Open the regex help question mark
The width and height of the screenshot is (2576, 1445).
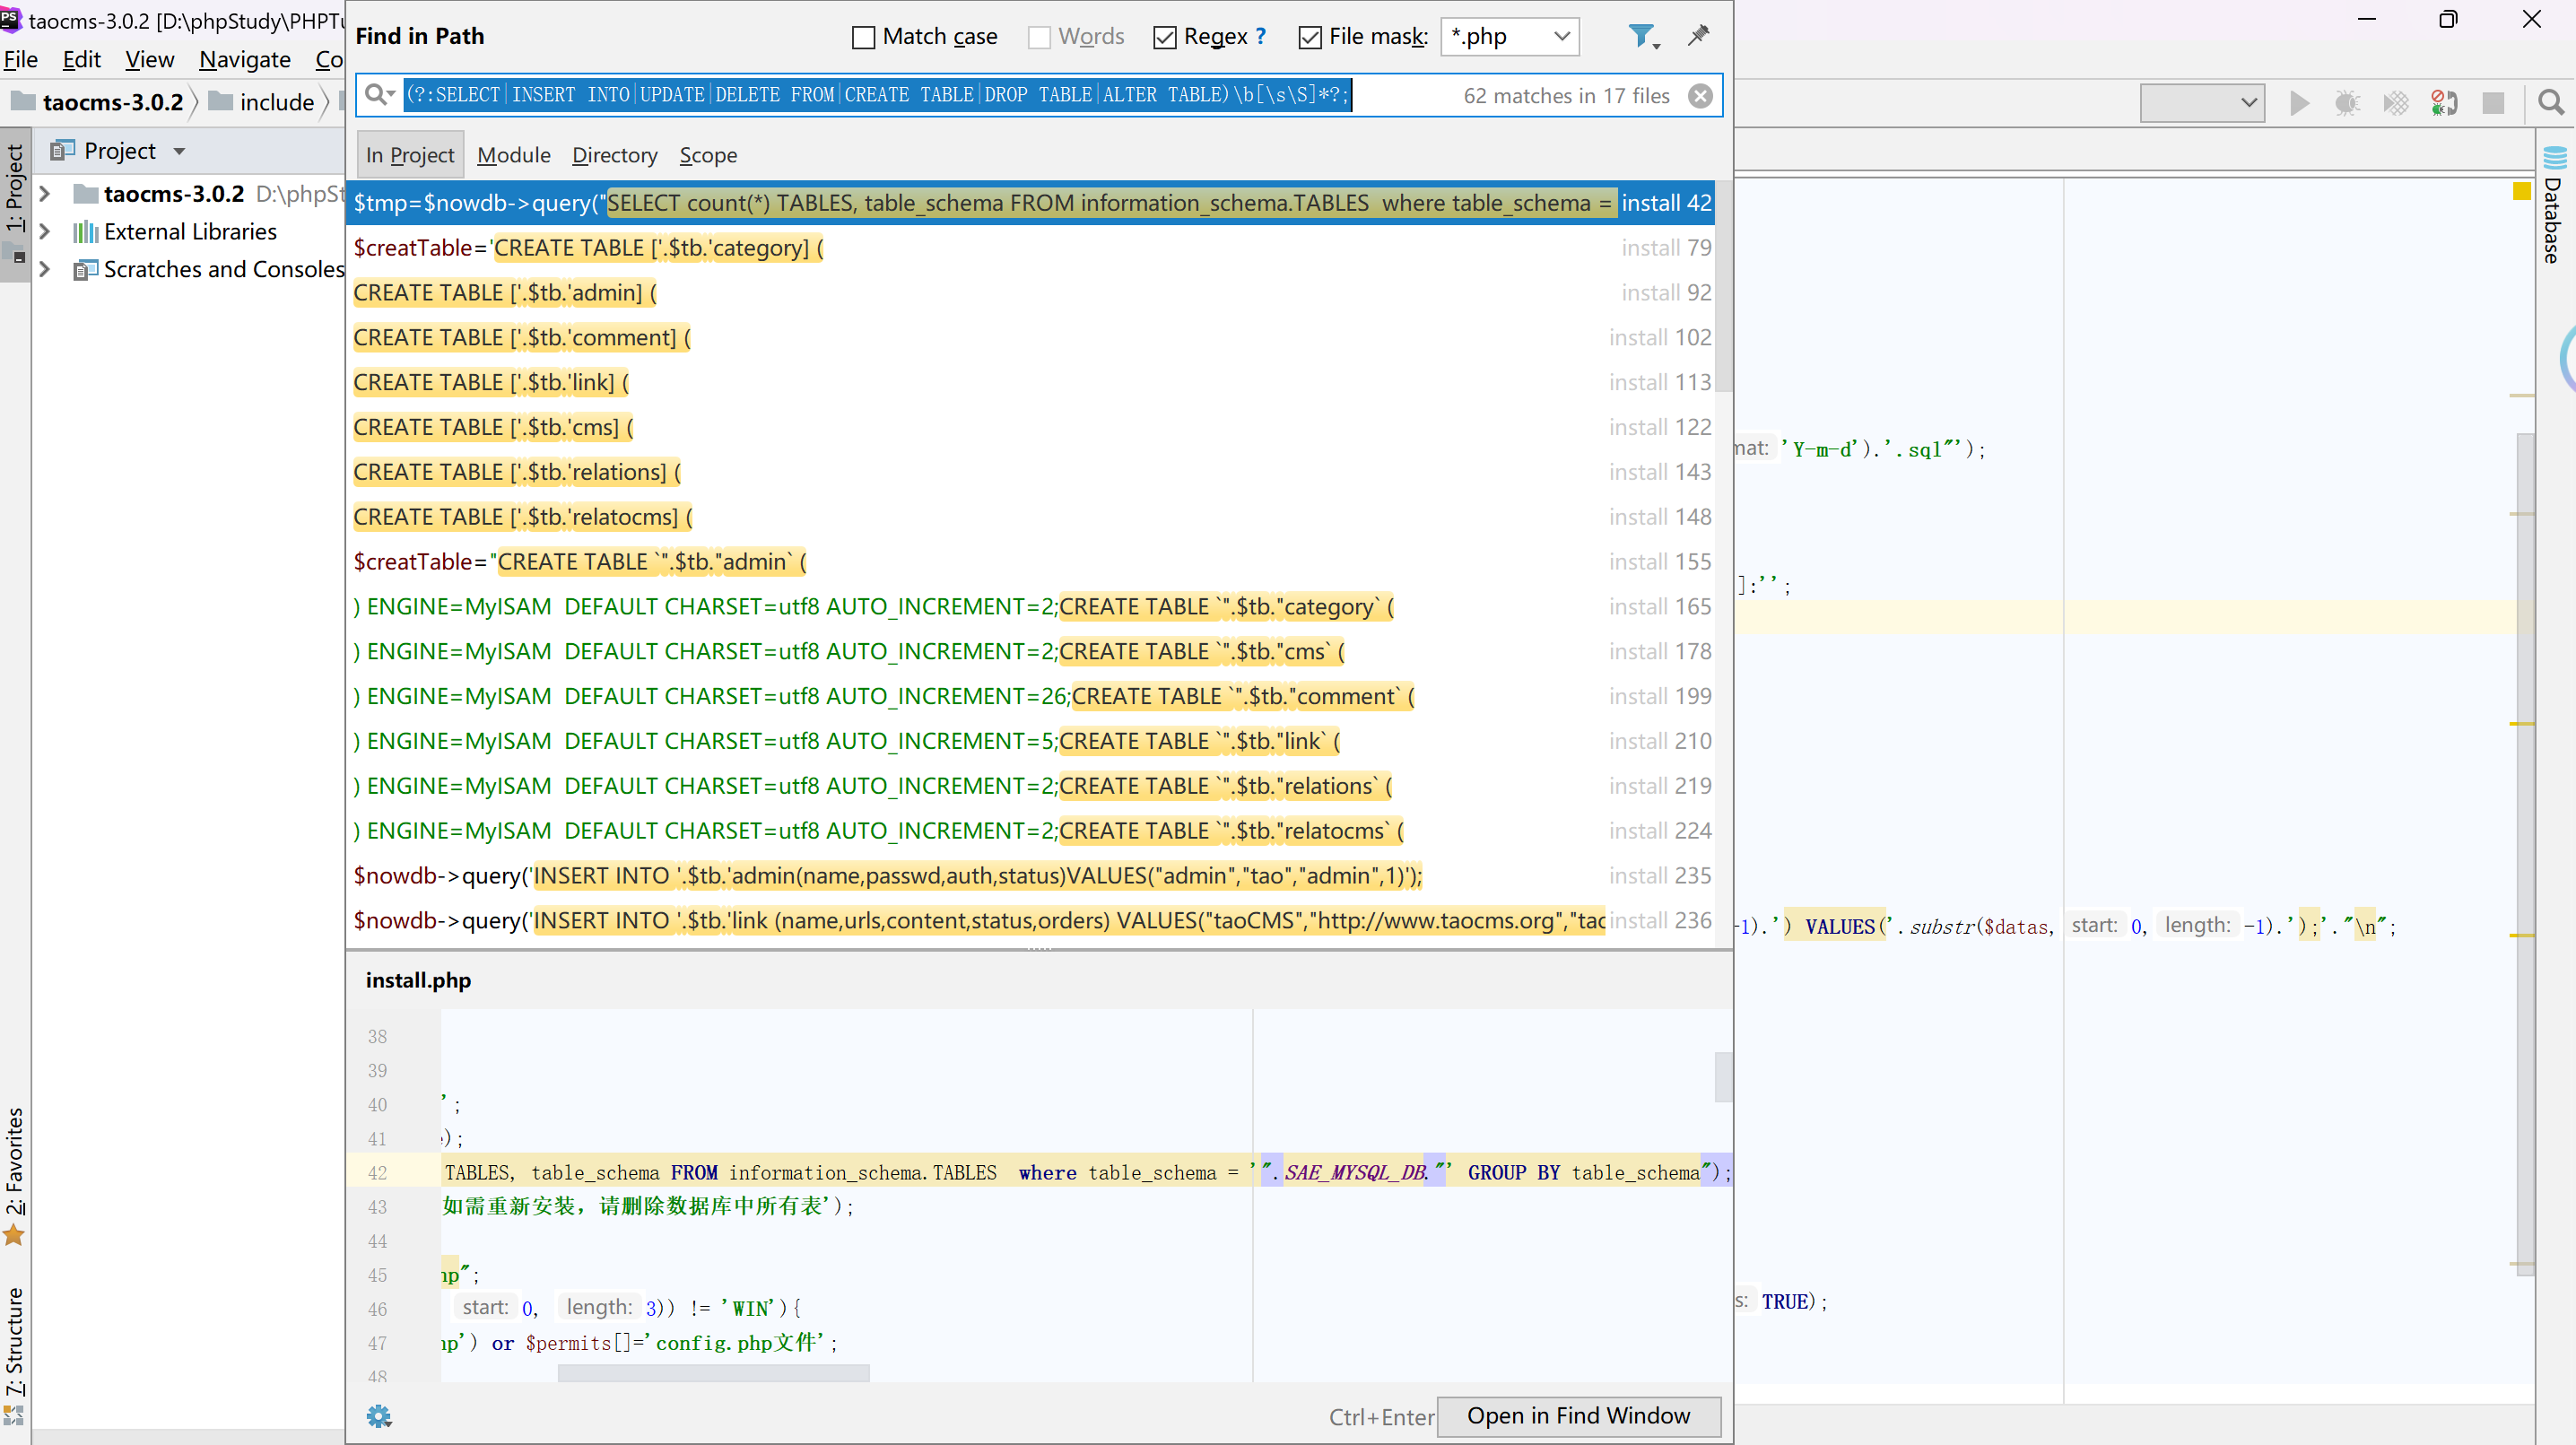pyautogui.click(x=1261, y=36)
